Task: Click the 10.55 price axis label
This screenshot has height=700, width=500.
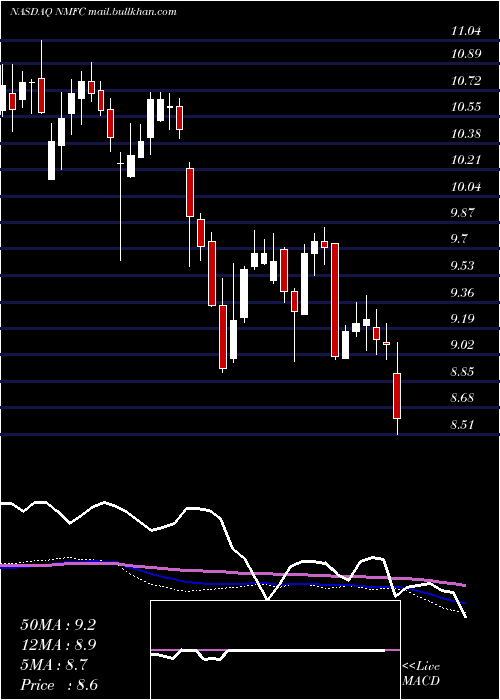Action: pos(466,107)
